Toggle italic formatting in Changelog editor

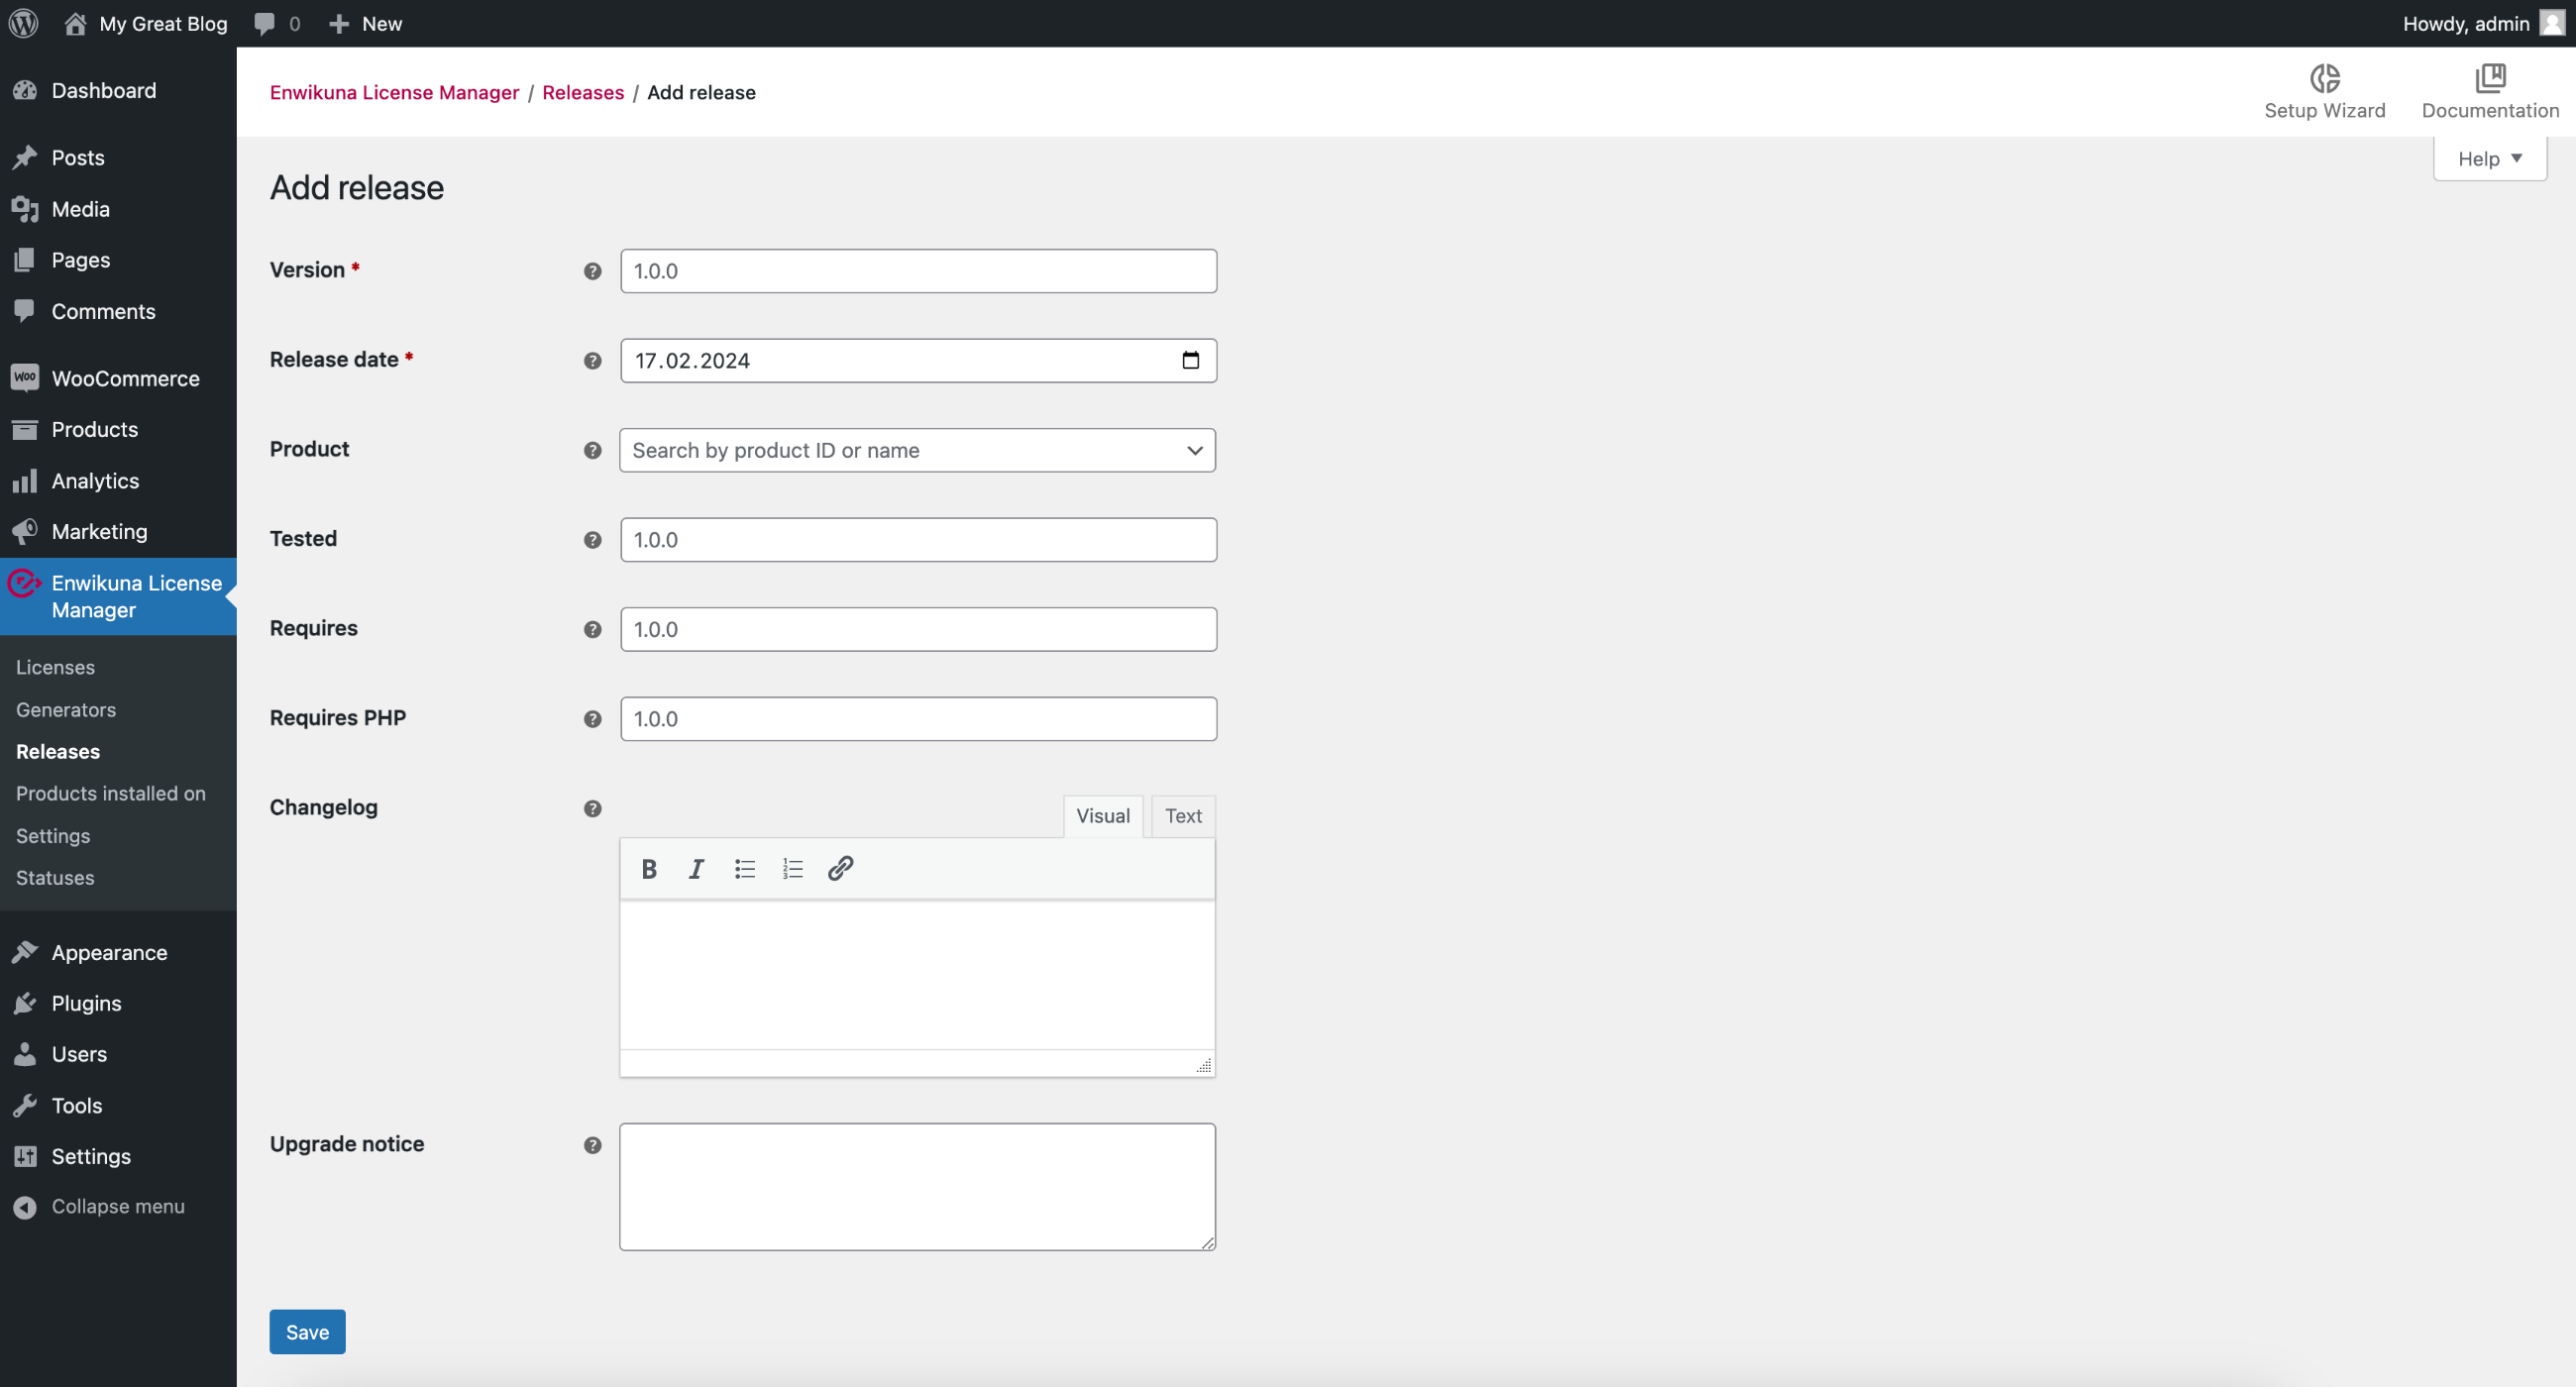tap(696, 869)
